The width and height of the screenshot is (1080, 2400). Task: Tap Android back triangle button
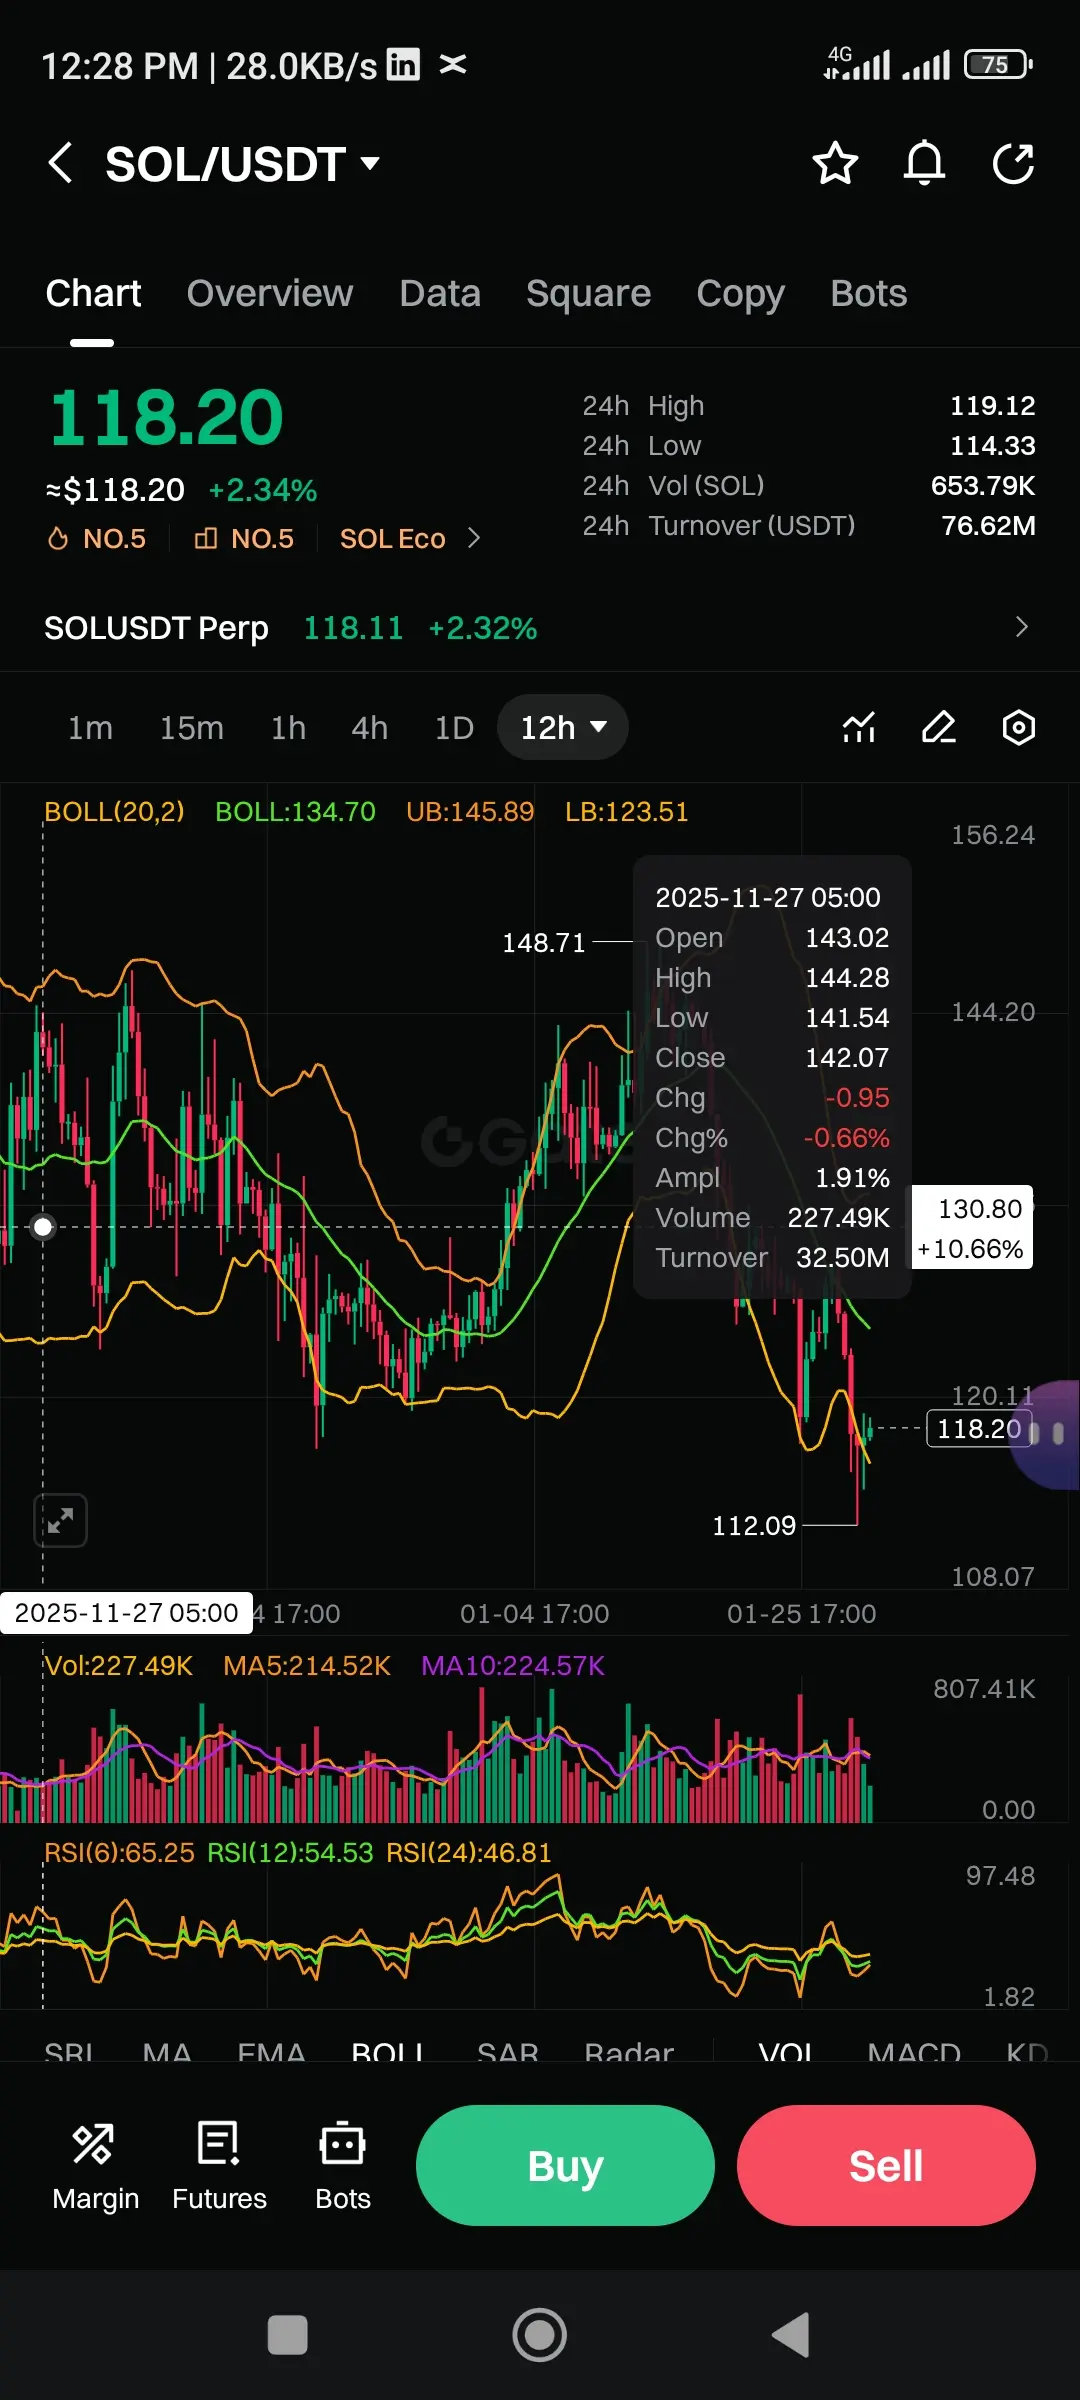791,2336
